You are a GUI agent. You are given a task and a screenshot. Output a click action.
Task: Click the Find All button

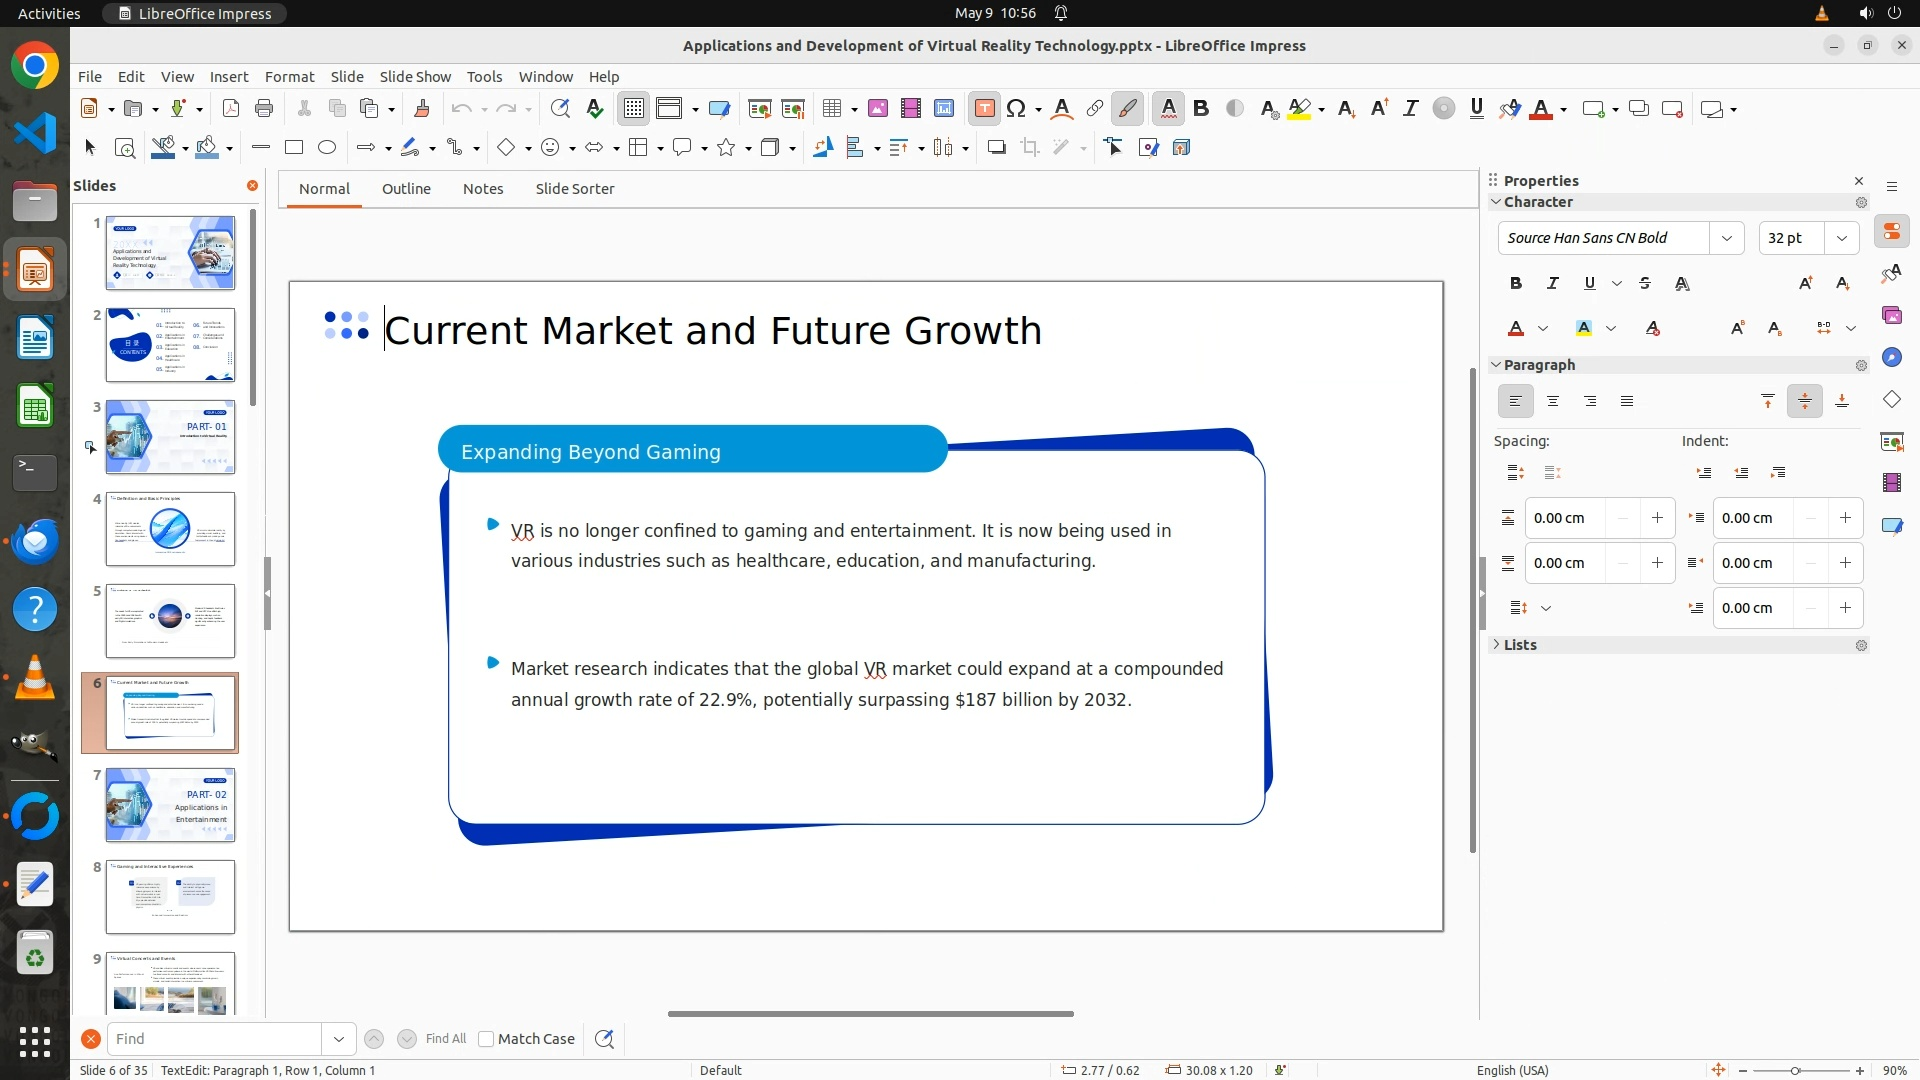[445, 1039]
